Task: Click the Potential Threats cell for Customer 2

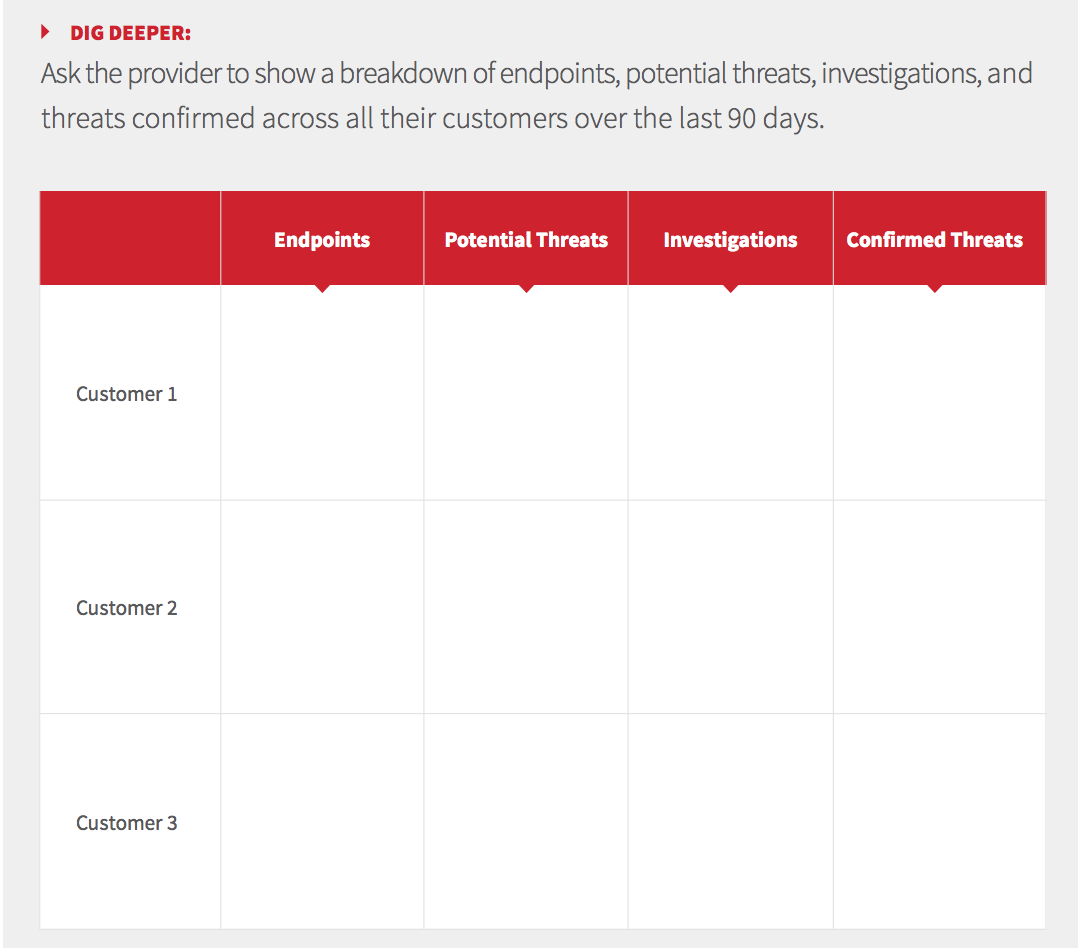Action: (x=526, y=608)
